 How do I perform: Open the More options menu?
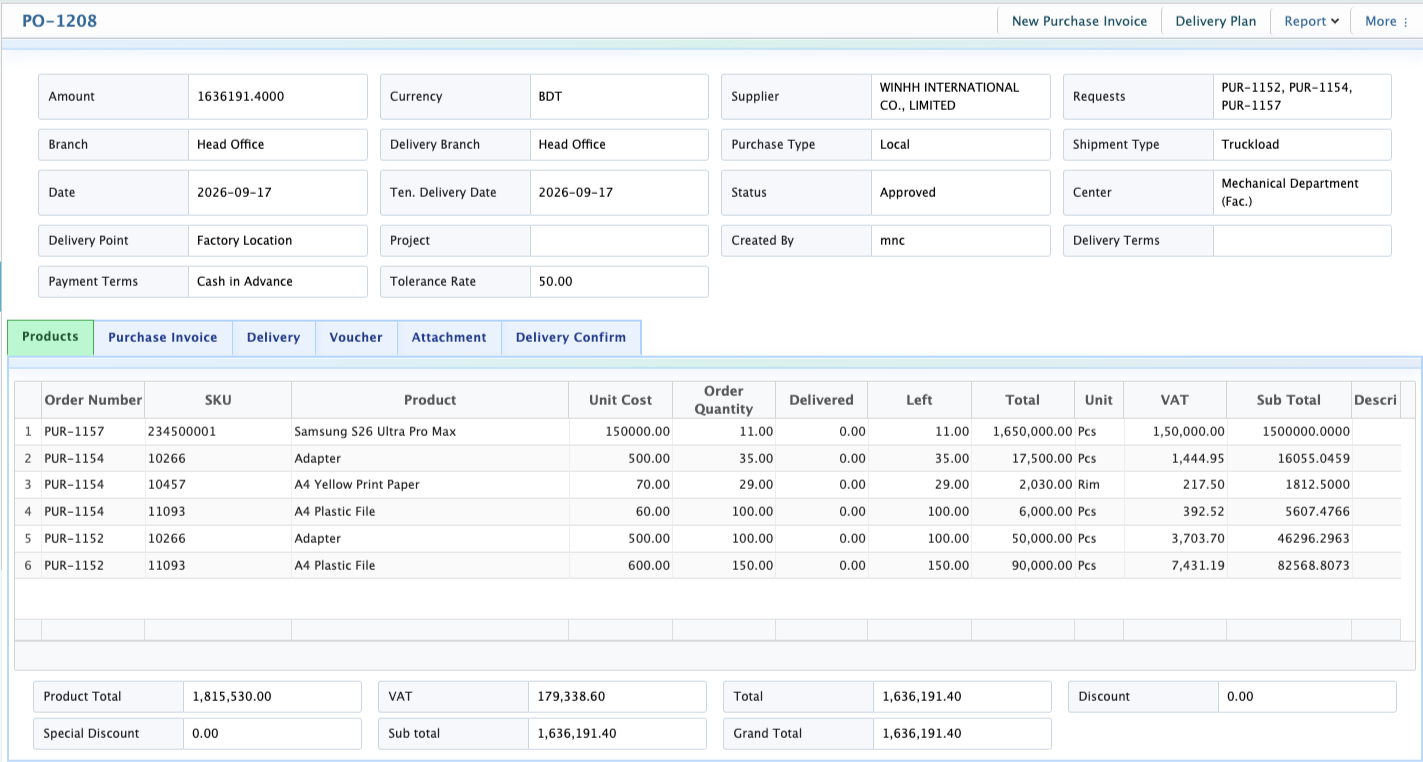tap(1386, 21)
